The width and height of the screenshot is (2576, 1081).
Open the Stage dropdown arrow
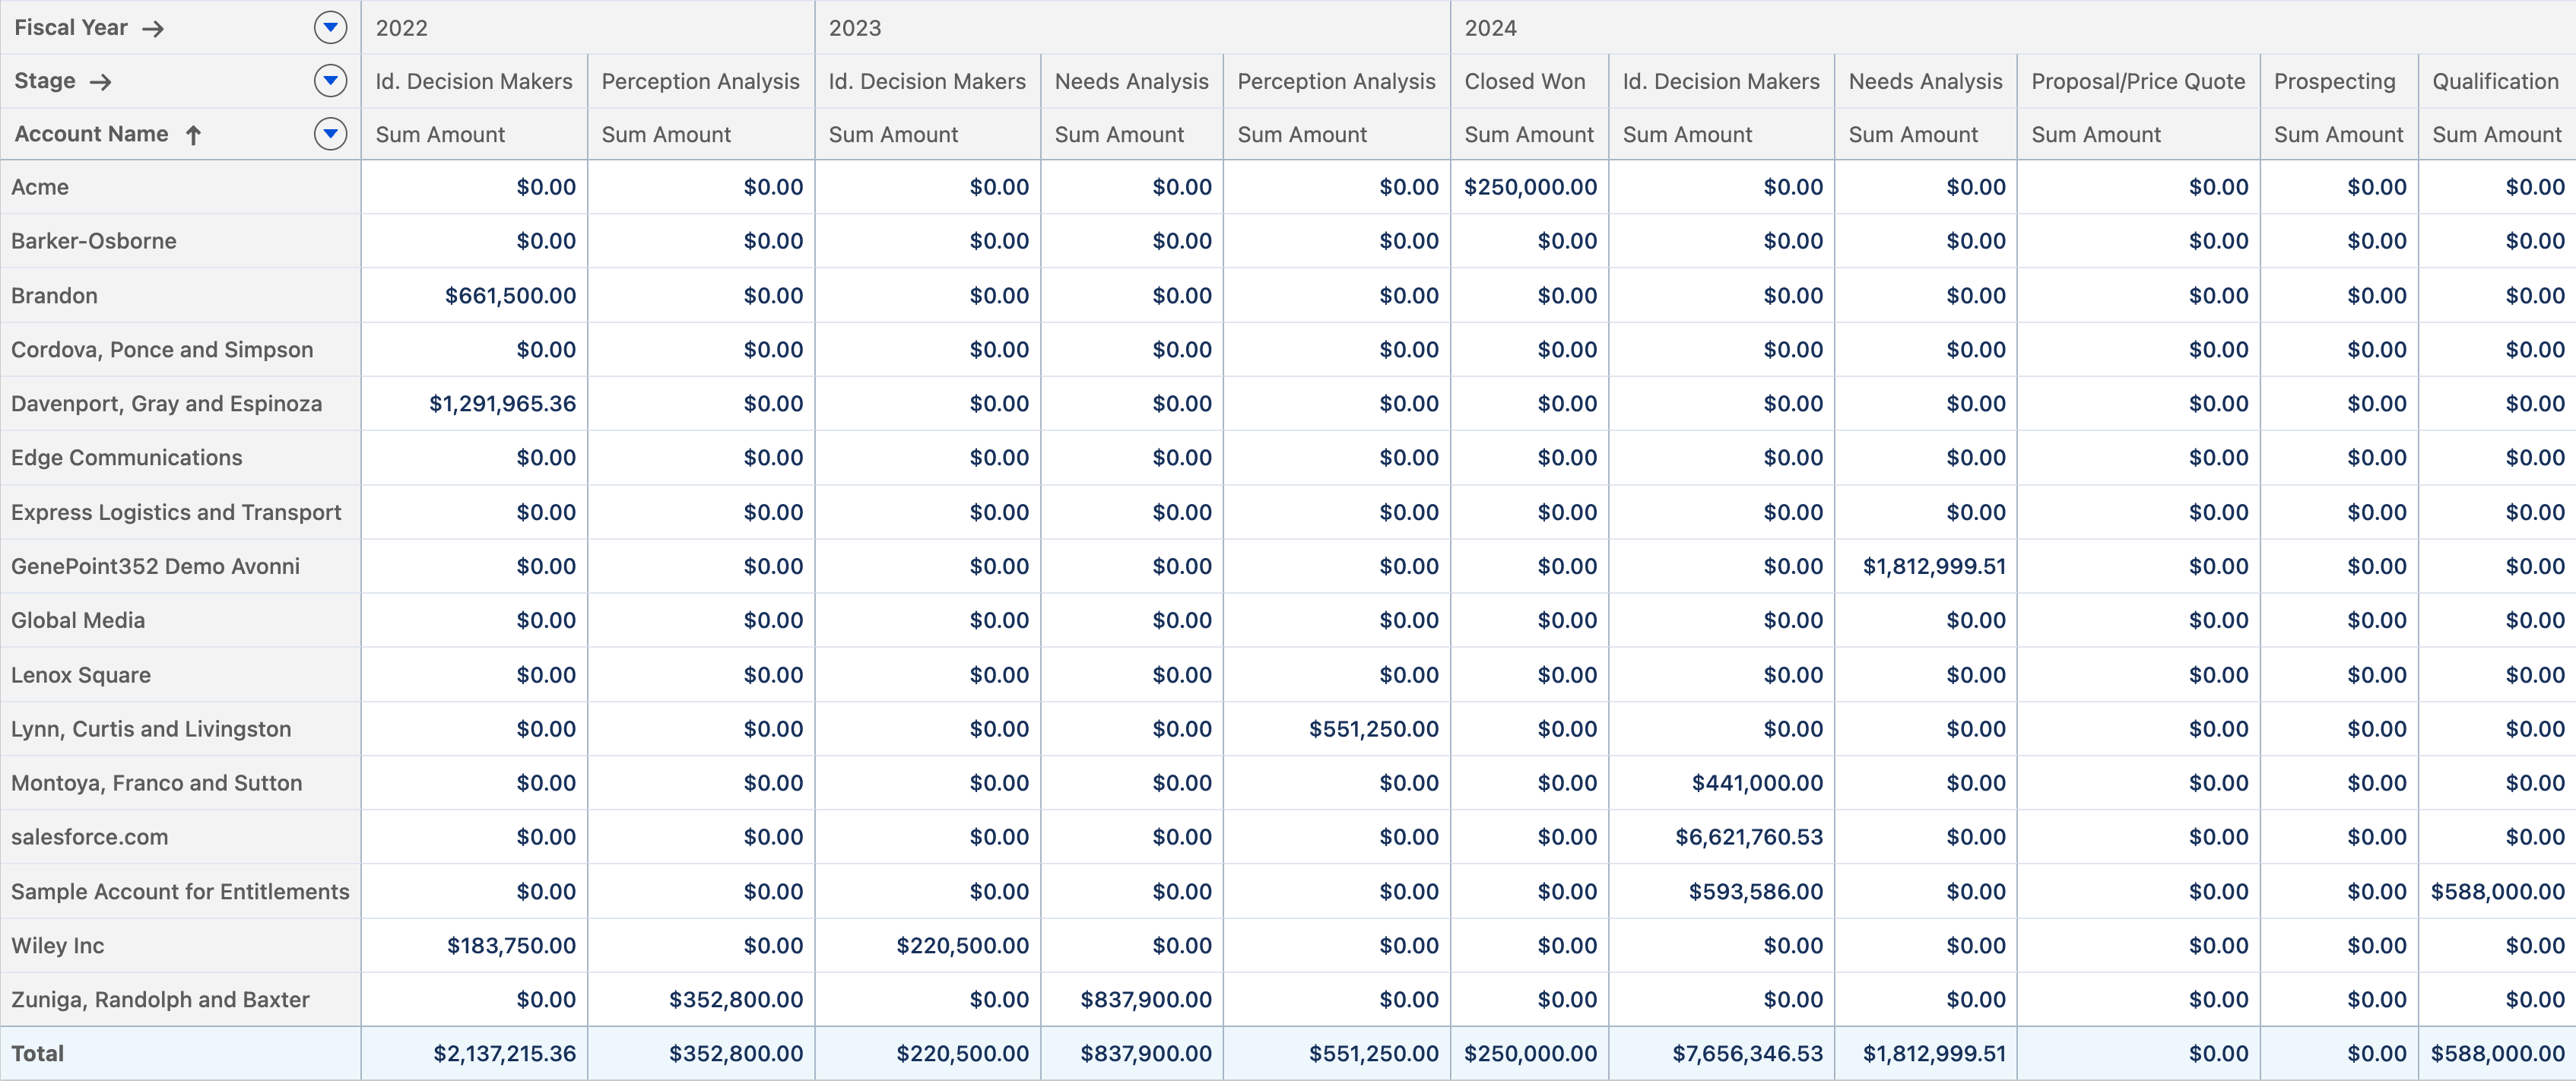click(330, 80)
